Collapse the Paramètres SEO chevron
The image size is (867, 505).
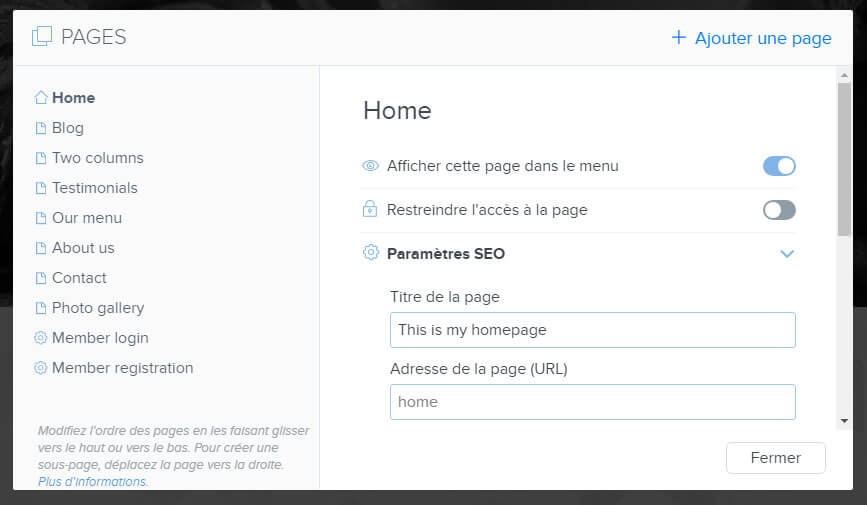[x=787, y=253]
